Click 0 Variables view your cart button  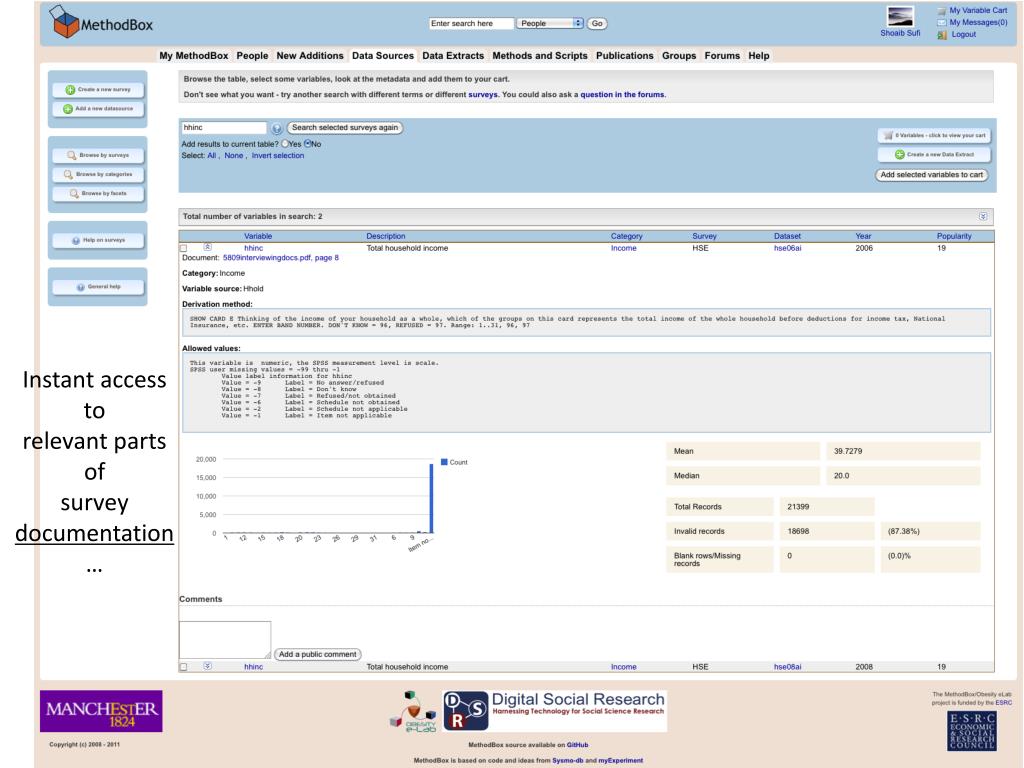[934, 135]
